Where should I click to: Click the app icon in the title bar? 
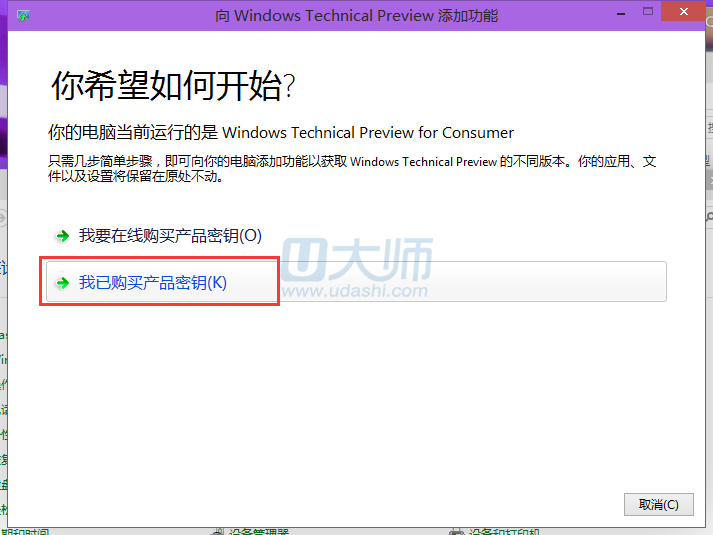coord(22,16)
